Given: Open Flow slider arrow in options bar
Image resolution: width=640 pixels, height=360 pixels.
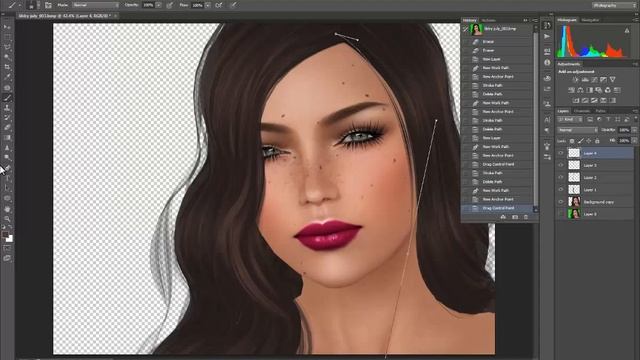Looking at the screenshot, I should tap(208, 5).
